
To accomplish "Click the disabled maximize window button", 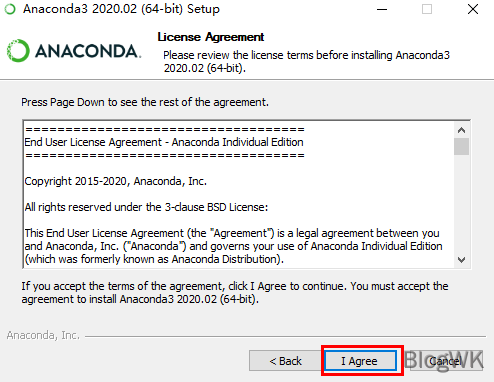I will (427, 9).
